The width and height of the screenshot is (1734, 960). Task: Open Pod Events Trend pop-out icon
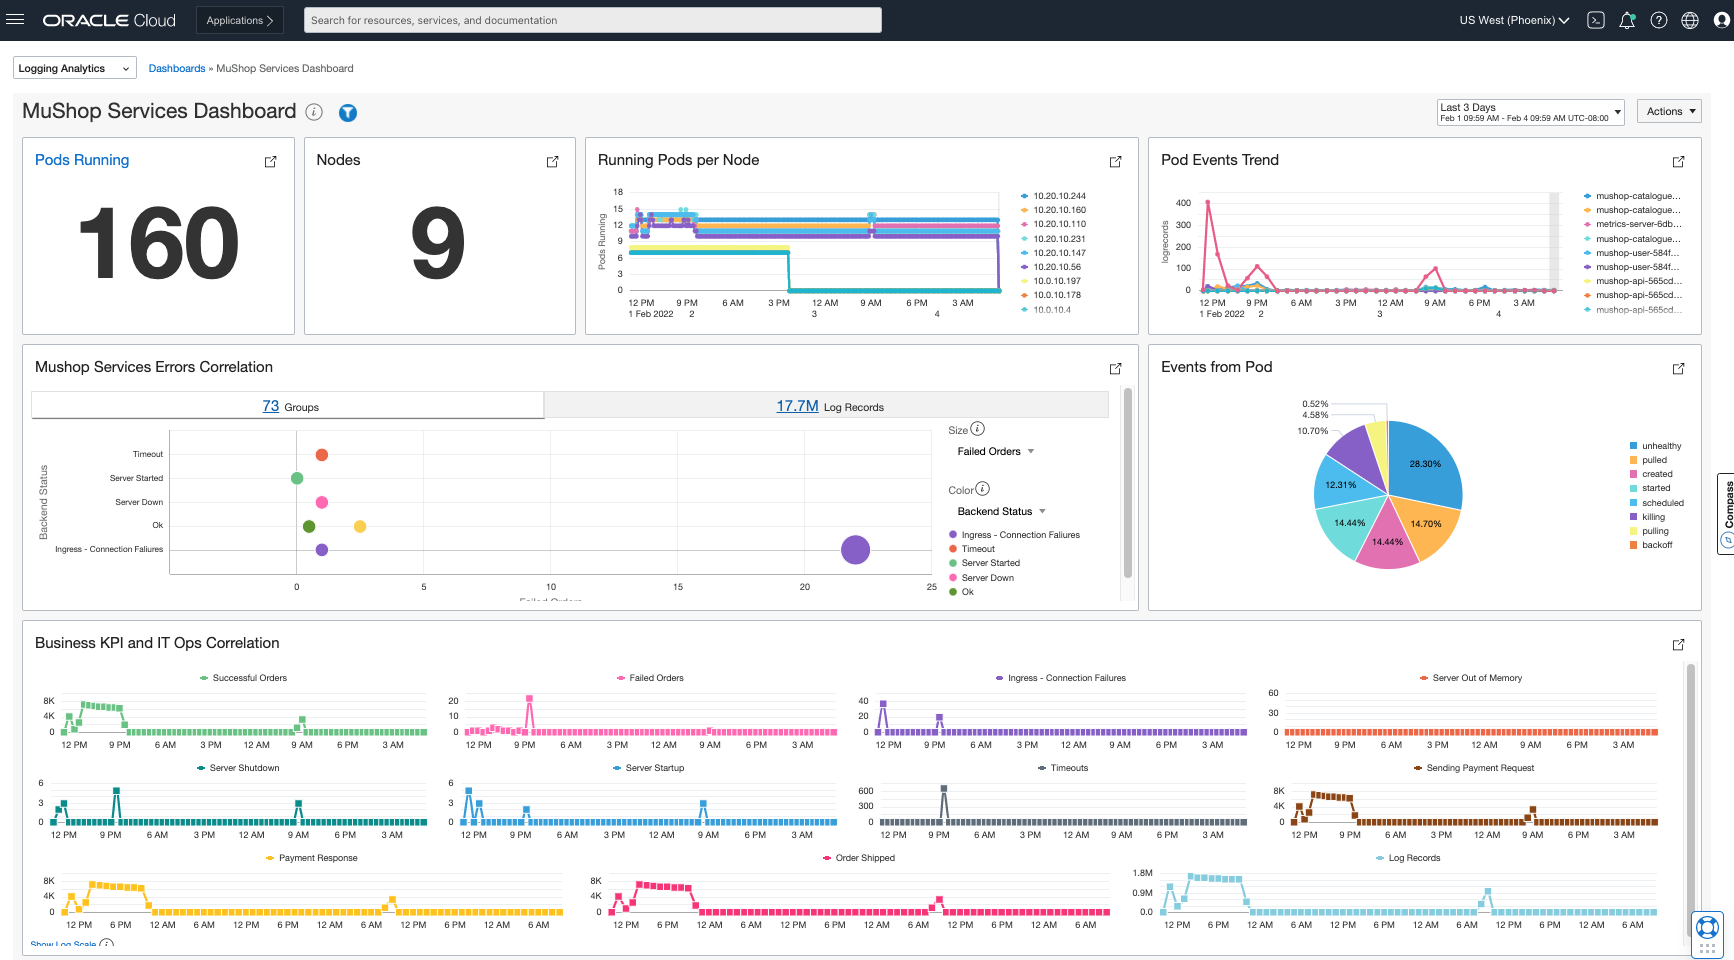pyautogui.click(x=1678, y=161)
